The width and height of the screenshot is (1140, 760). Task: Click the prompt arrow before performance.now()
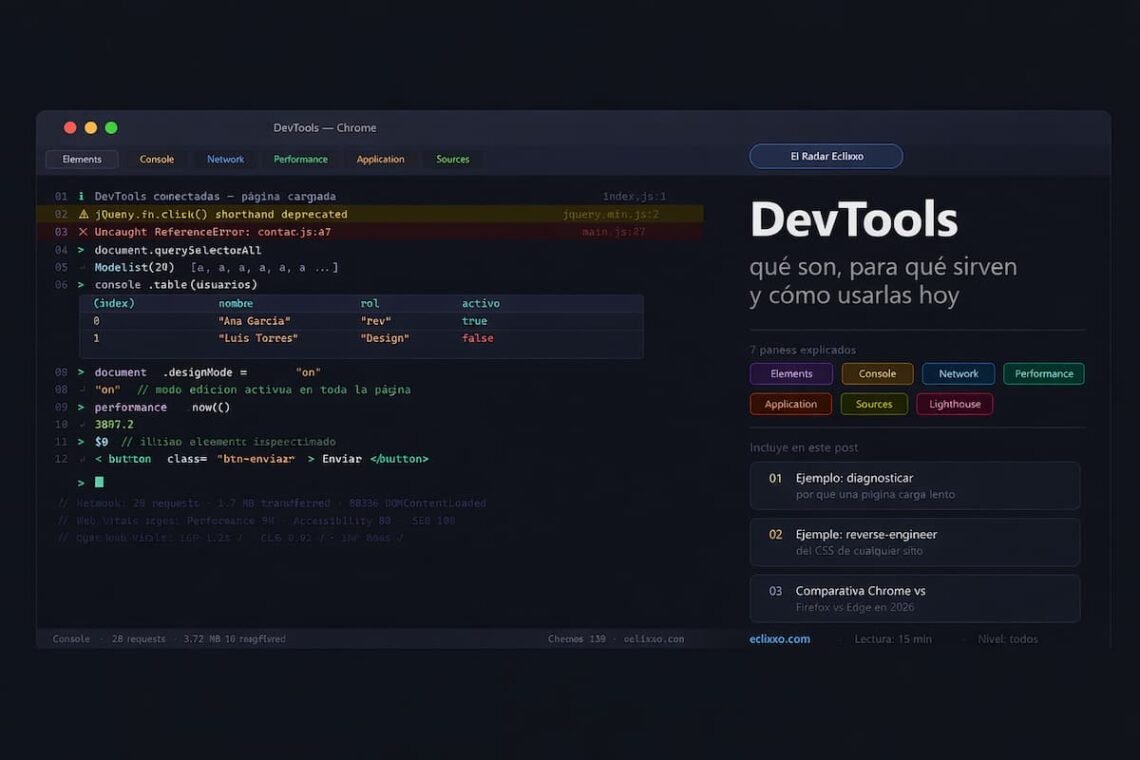(81, 407)
